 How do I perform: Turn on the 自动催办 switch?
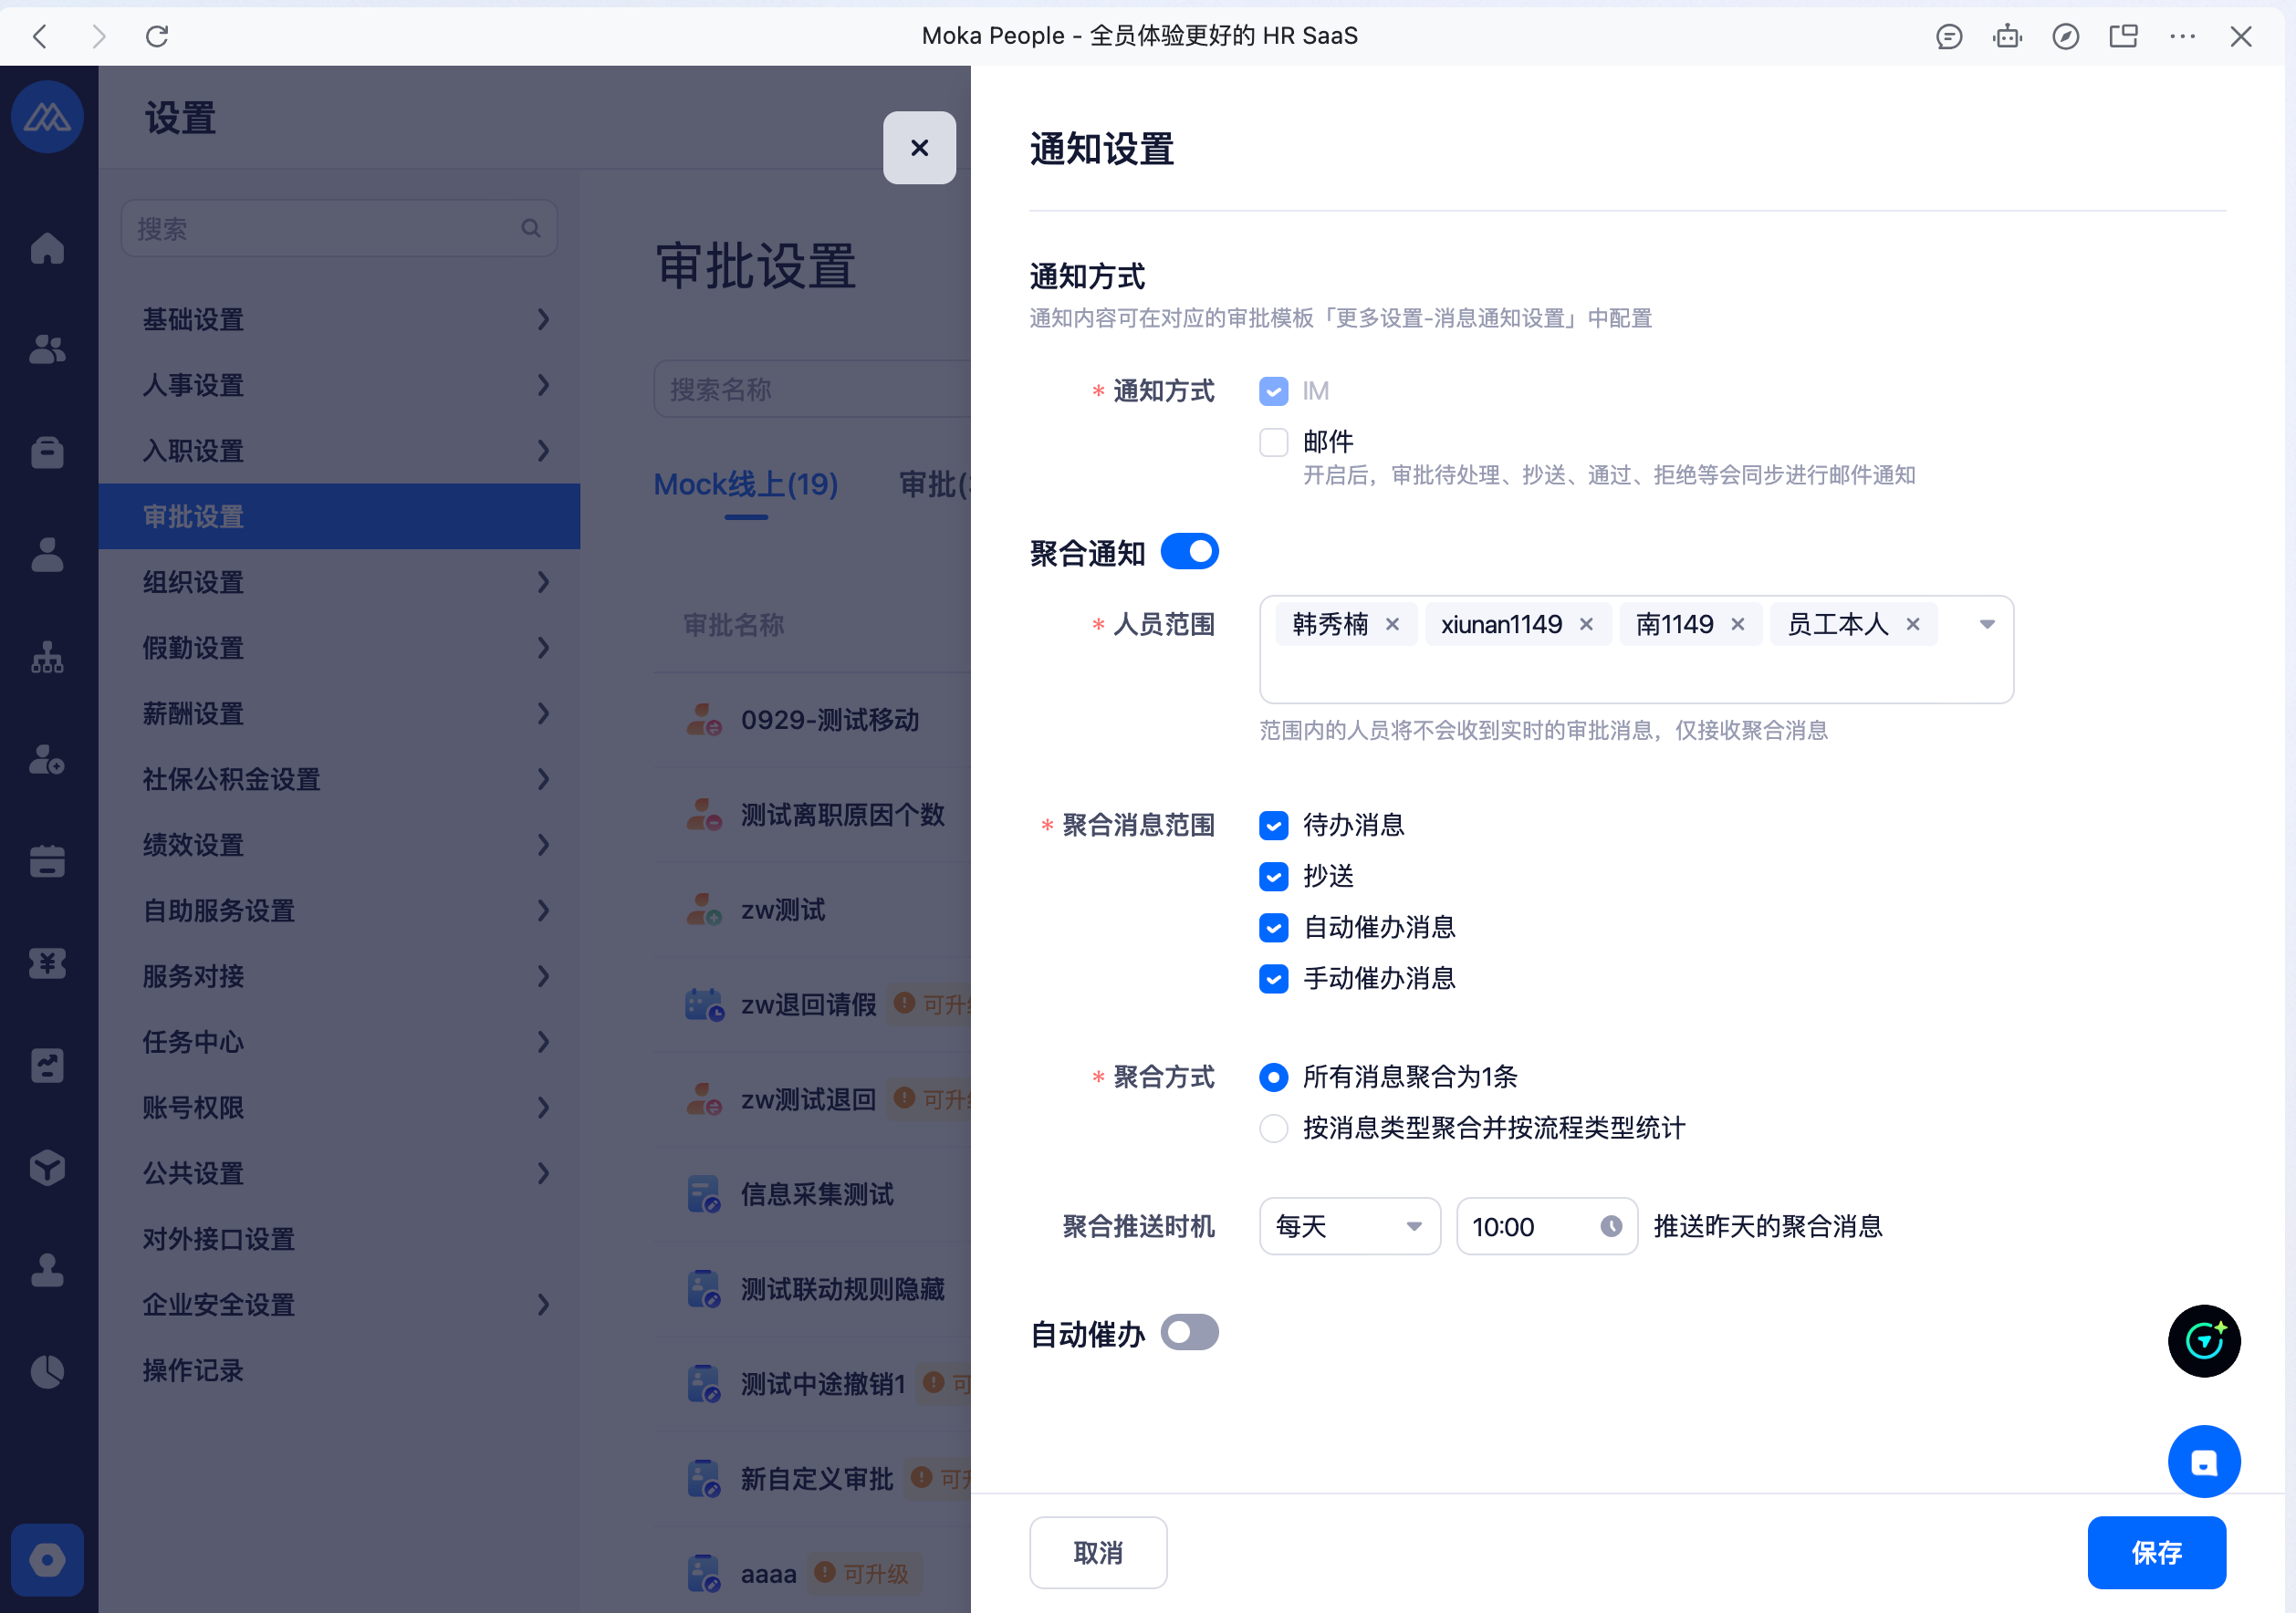click(1189, 1333)
